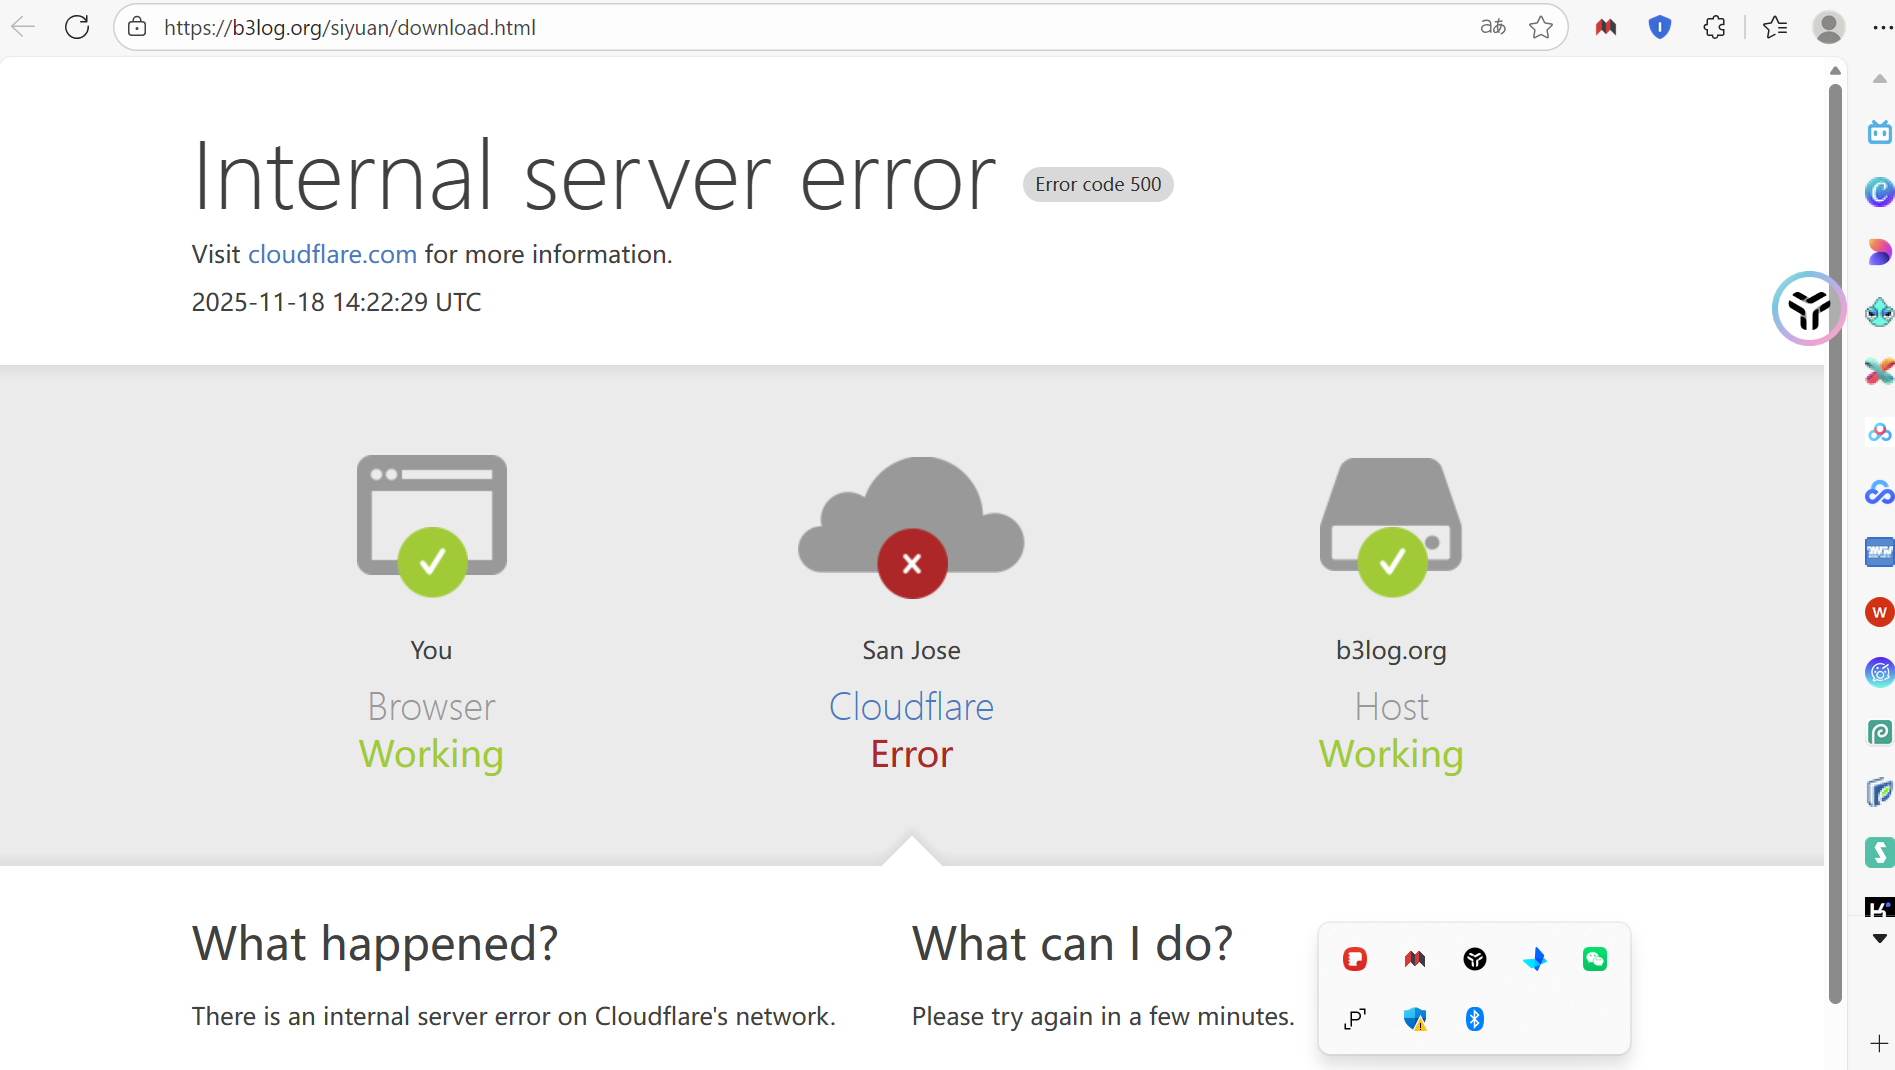The width and height of the screenshot is (1895, 1070).
Task: Open the black Y circle tray icon
Action: click(x=1475, y=959)
